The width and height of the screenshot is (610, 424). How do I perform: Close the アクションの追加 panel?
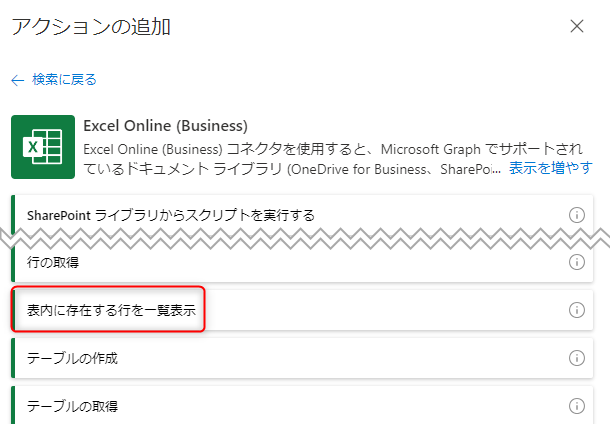(577, 26)
